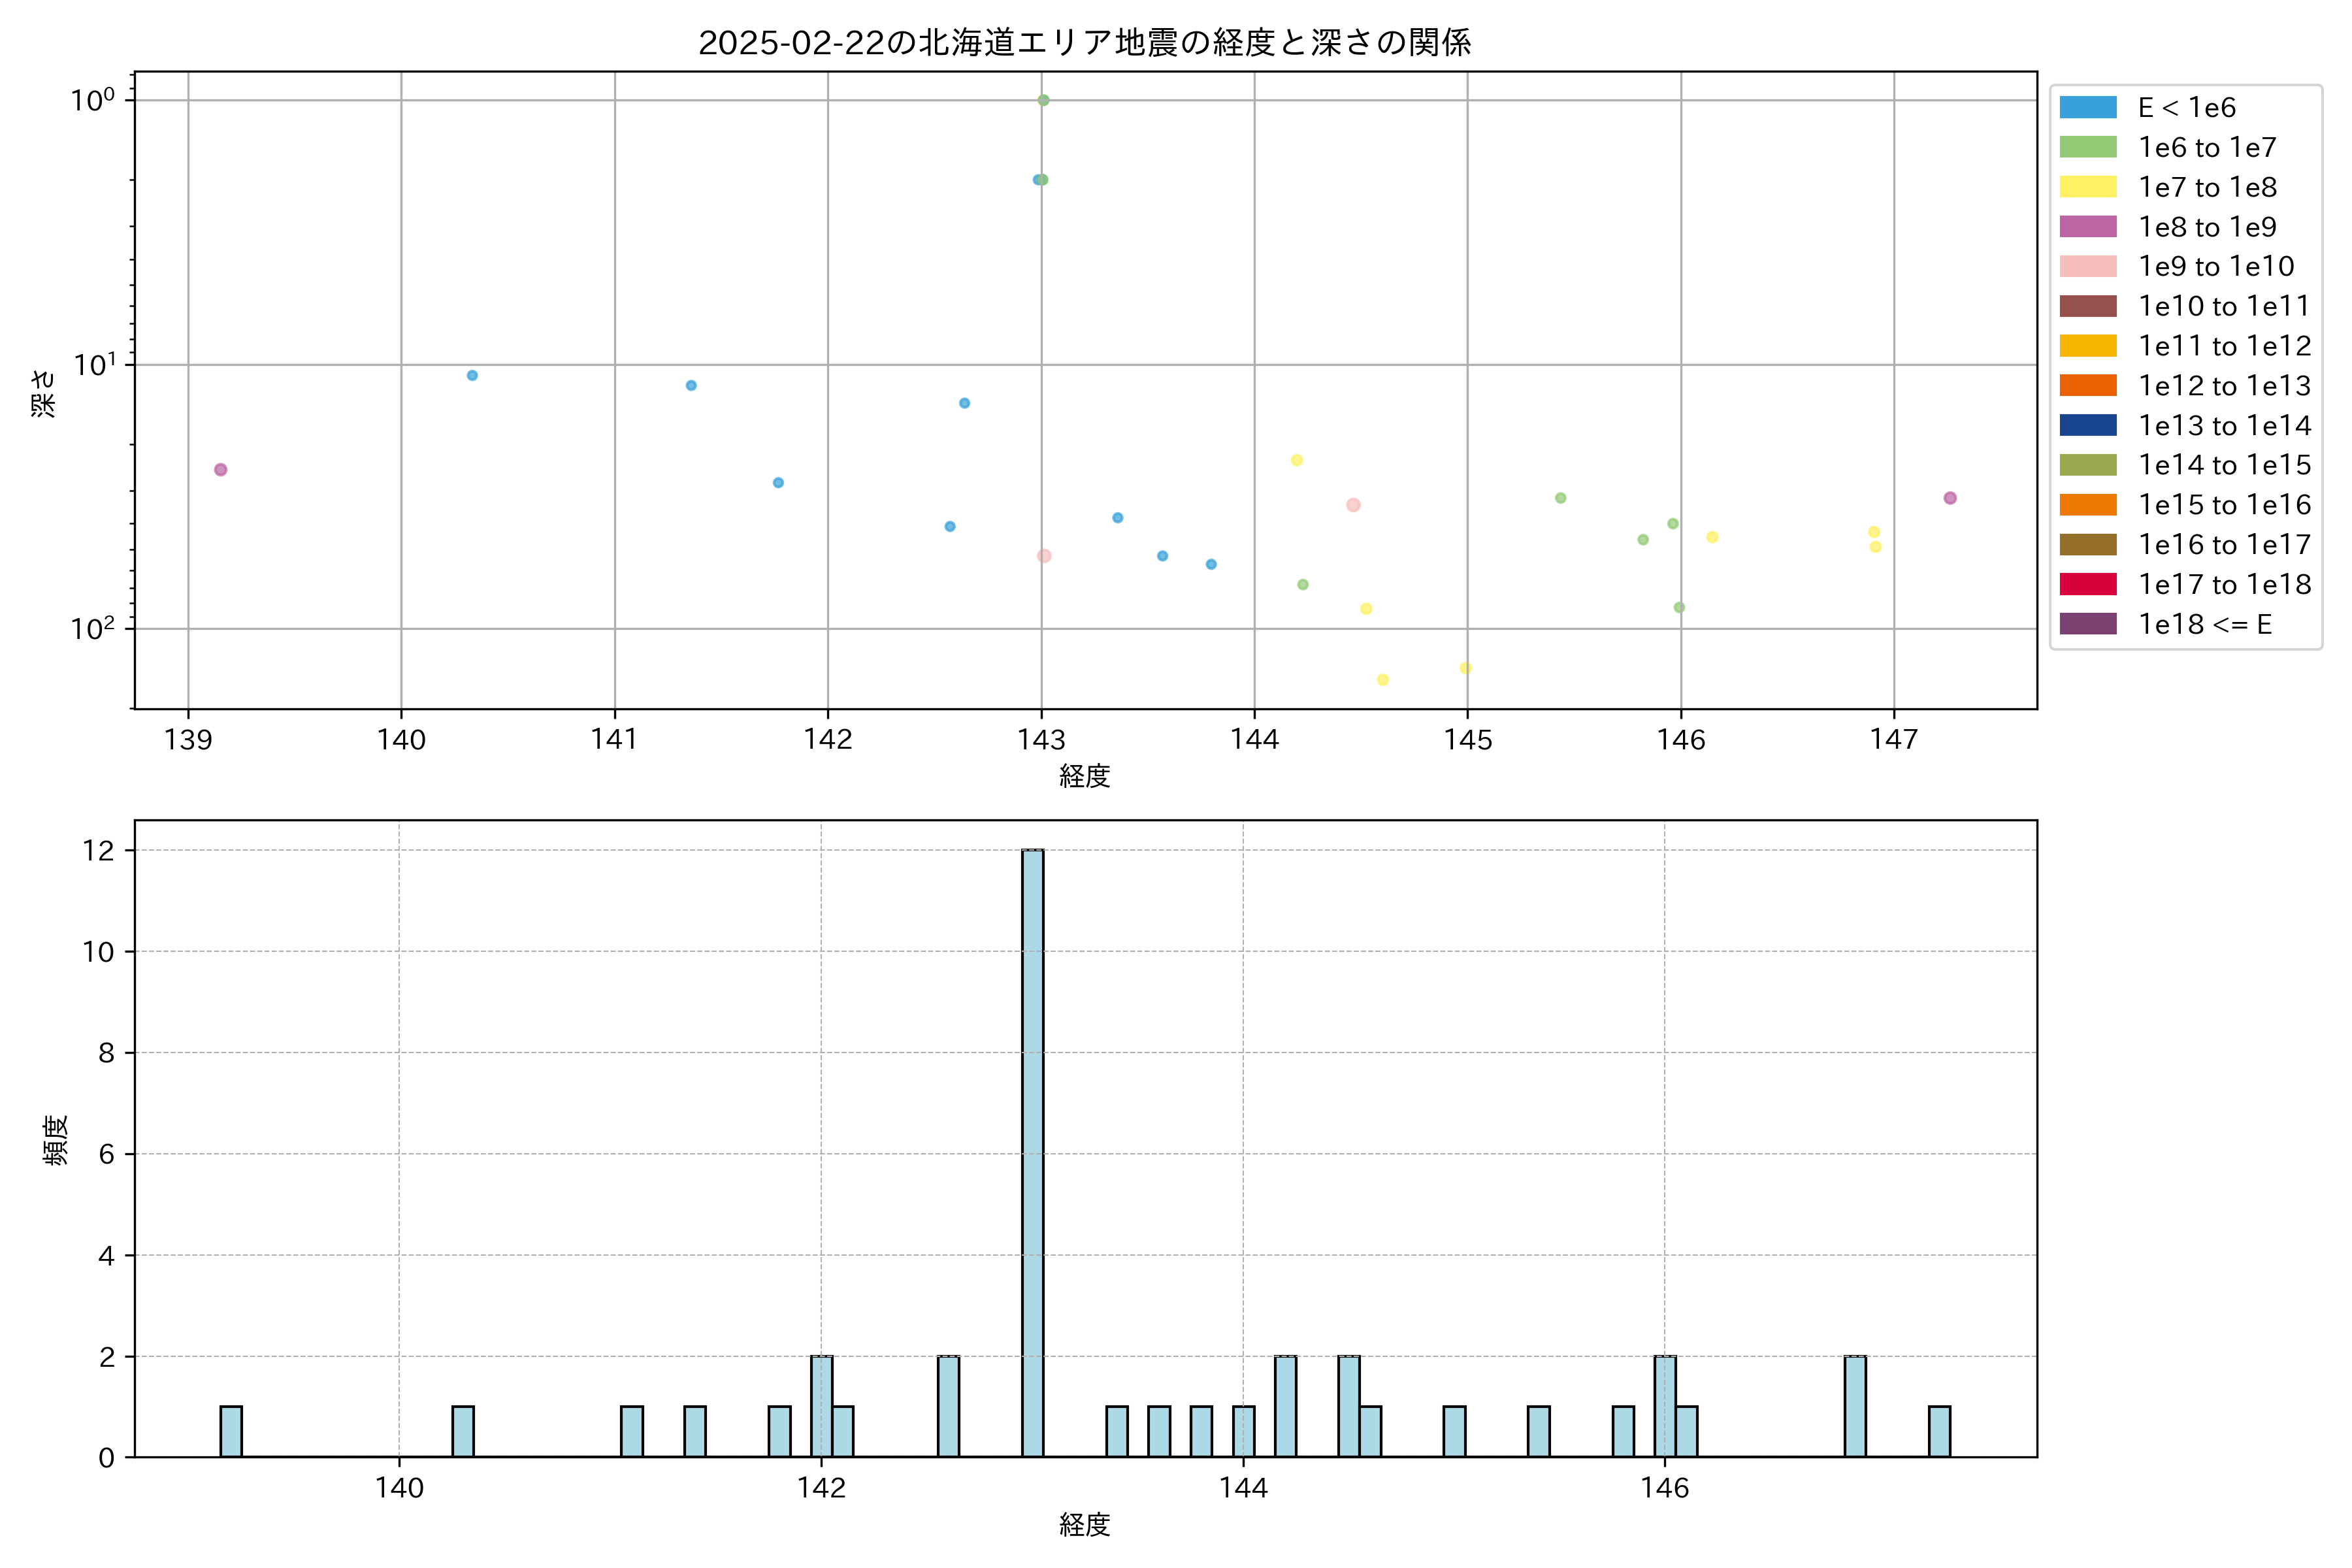Viewport: 2352px width, 1568px height.
Task: Click the purple scatter point near longitude 147
Action: click(1950, 498)
